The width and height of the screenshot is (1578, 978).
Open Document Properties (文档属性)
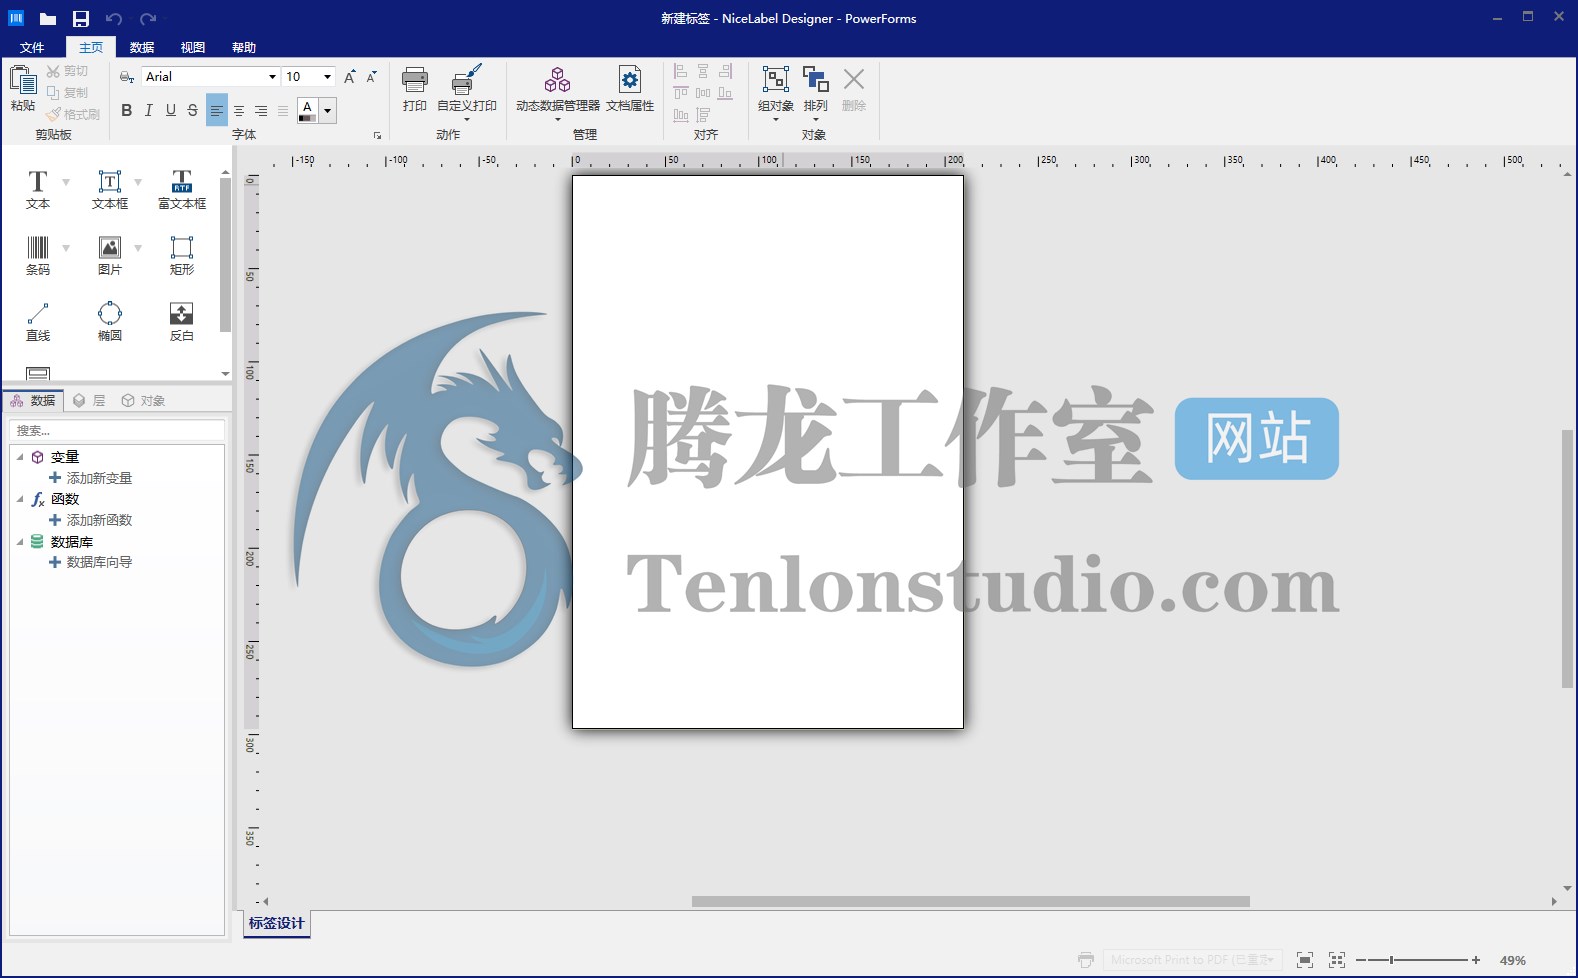(x=629, y=88)
